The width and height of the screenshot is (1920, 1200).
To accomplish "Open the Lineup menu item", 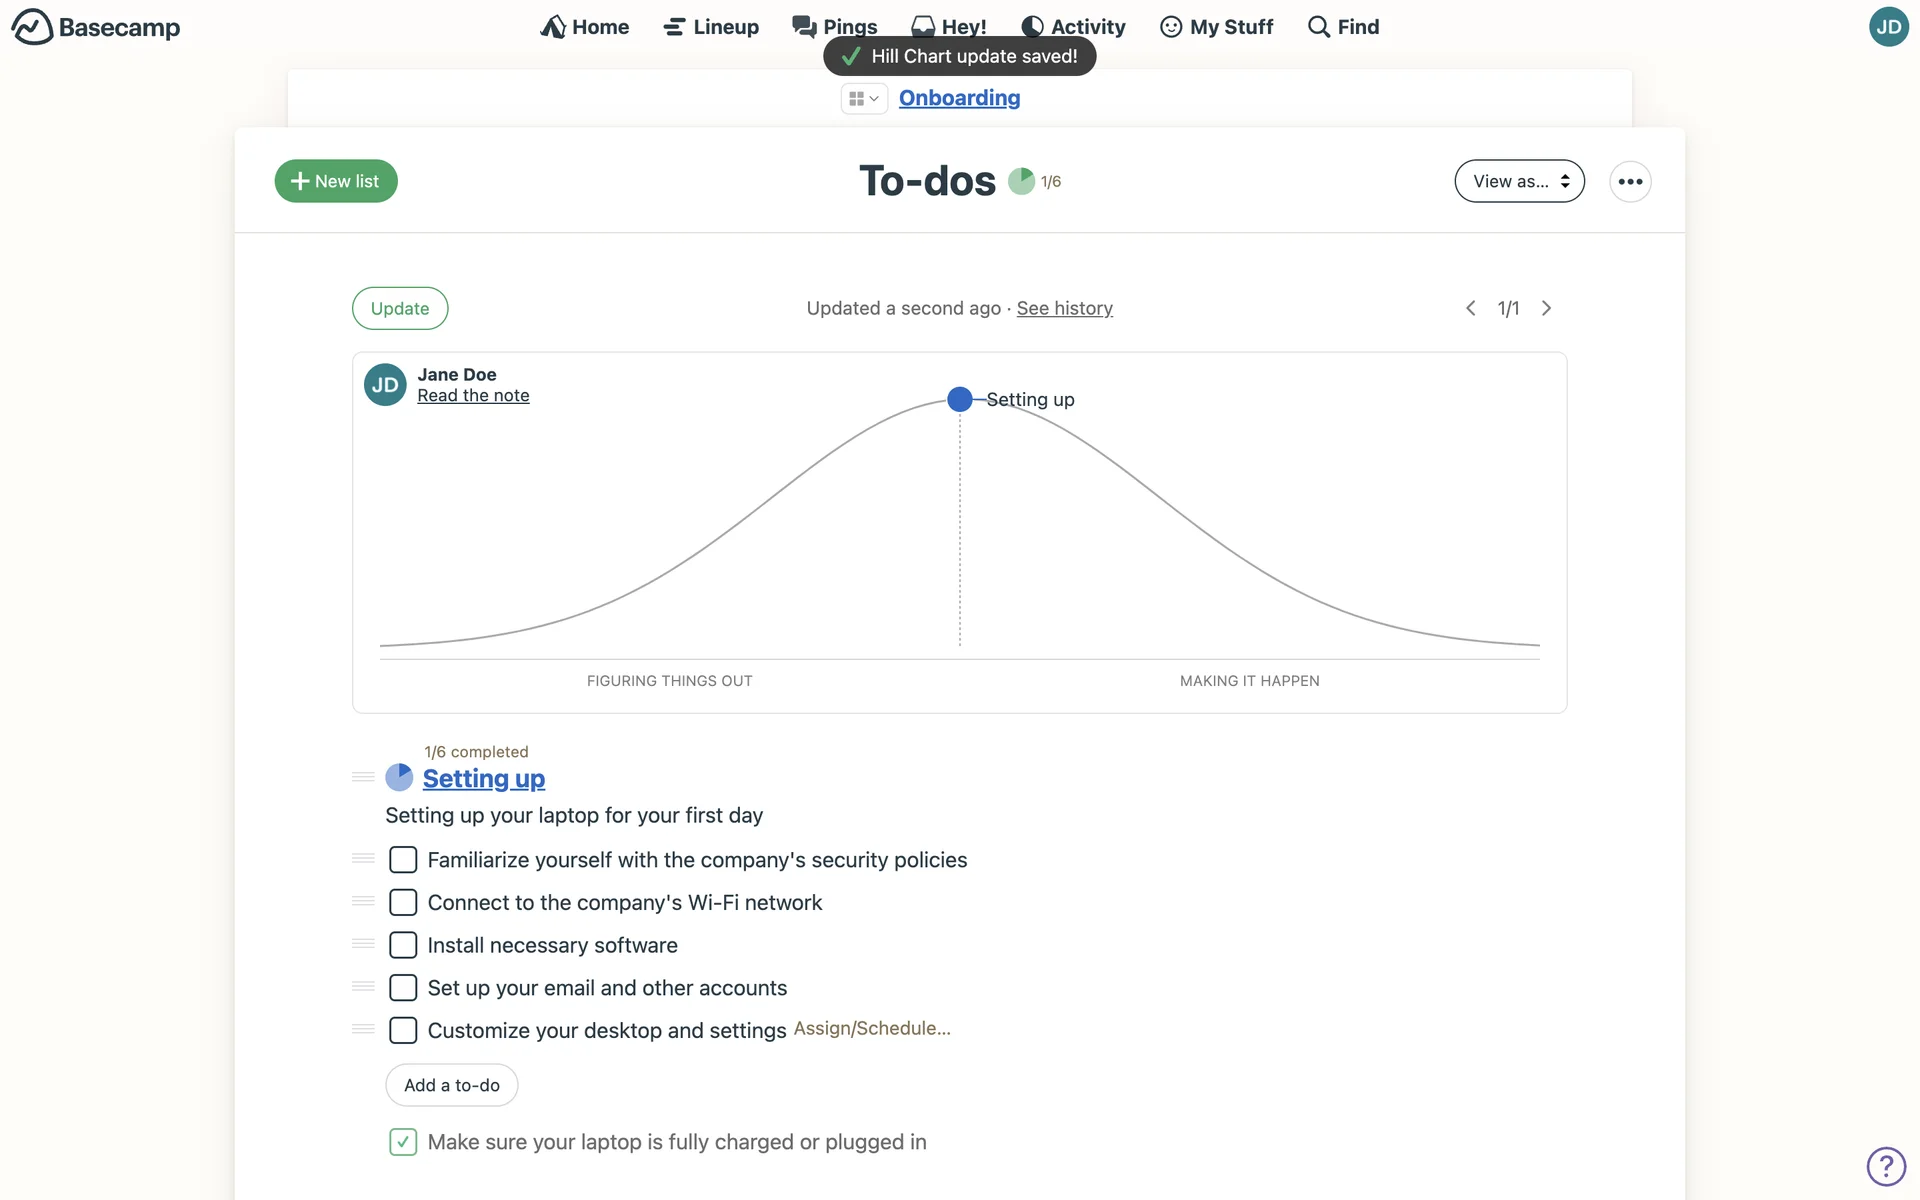I will point(711,27).
